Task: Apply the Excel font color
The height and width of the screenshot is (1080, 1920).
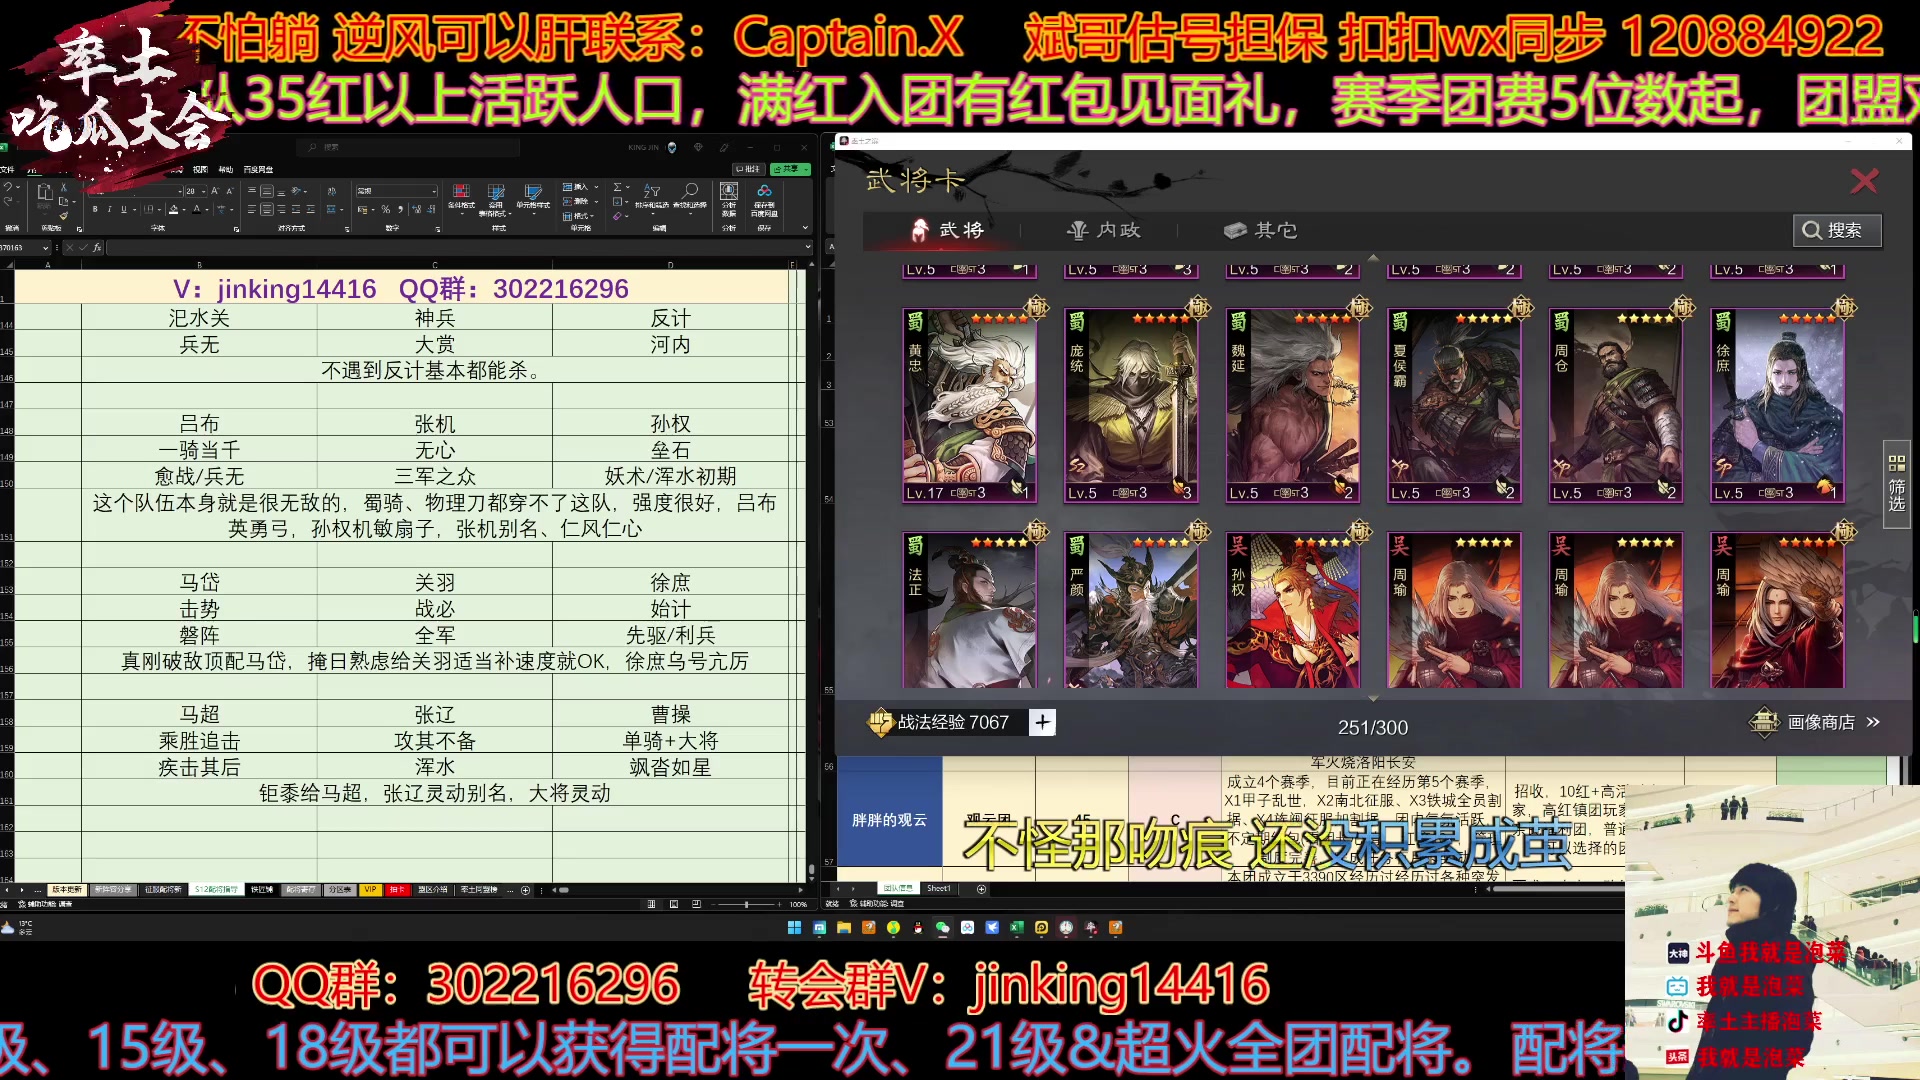Action: tap(196, 209)
